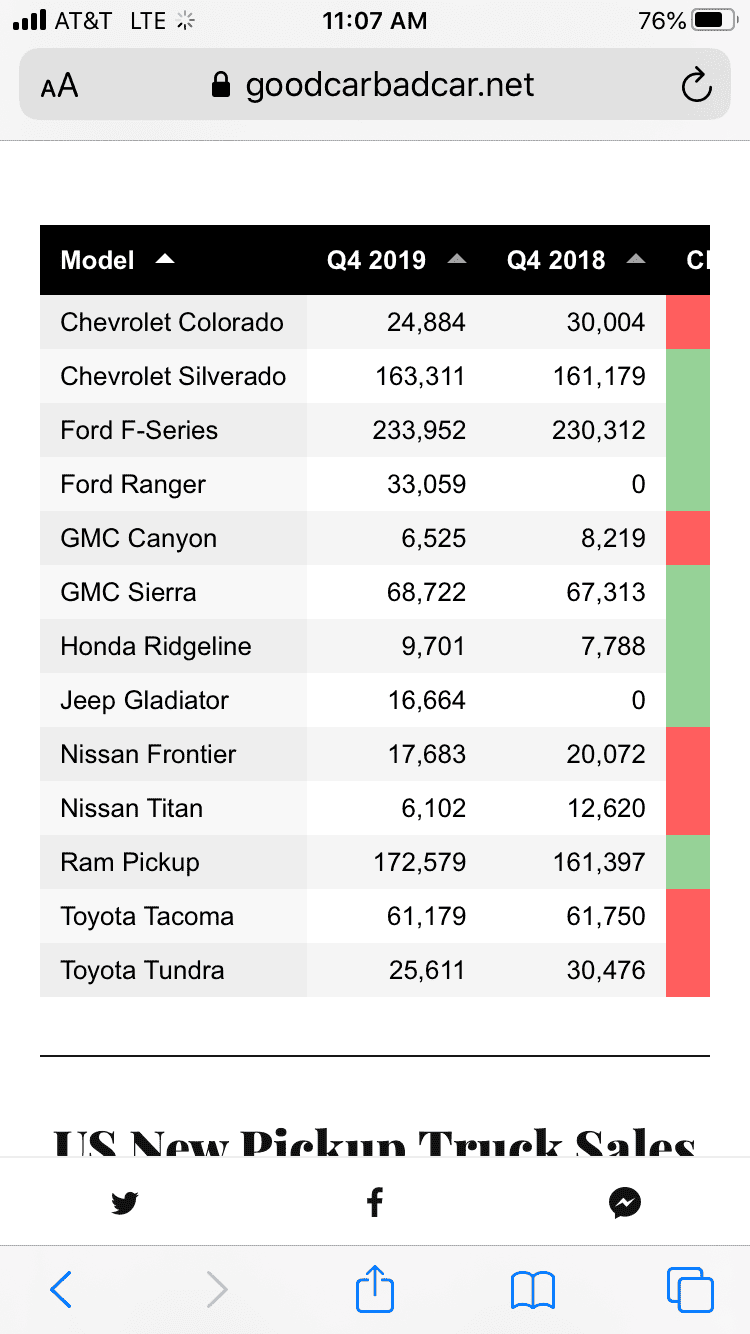Image resolution: width=750 pixels, height=1334 pixels.
Task: Share page via Messenger icon
Action: pyautogui.click(x=625, y=1203)
